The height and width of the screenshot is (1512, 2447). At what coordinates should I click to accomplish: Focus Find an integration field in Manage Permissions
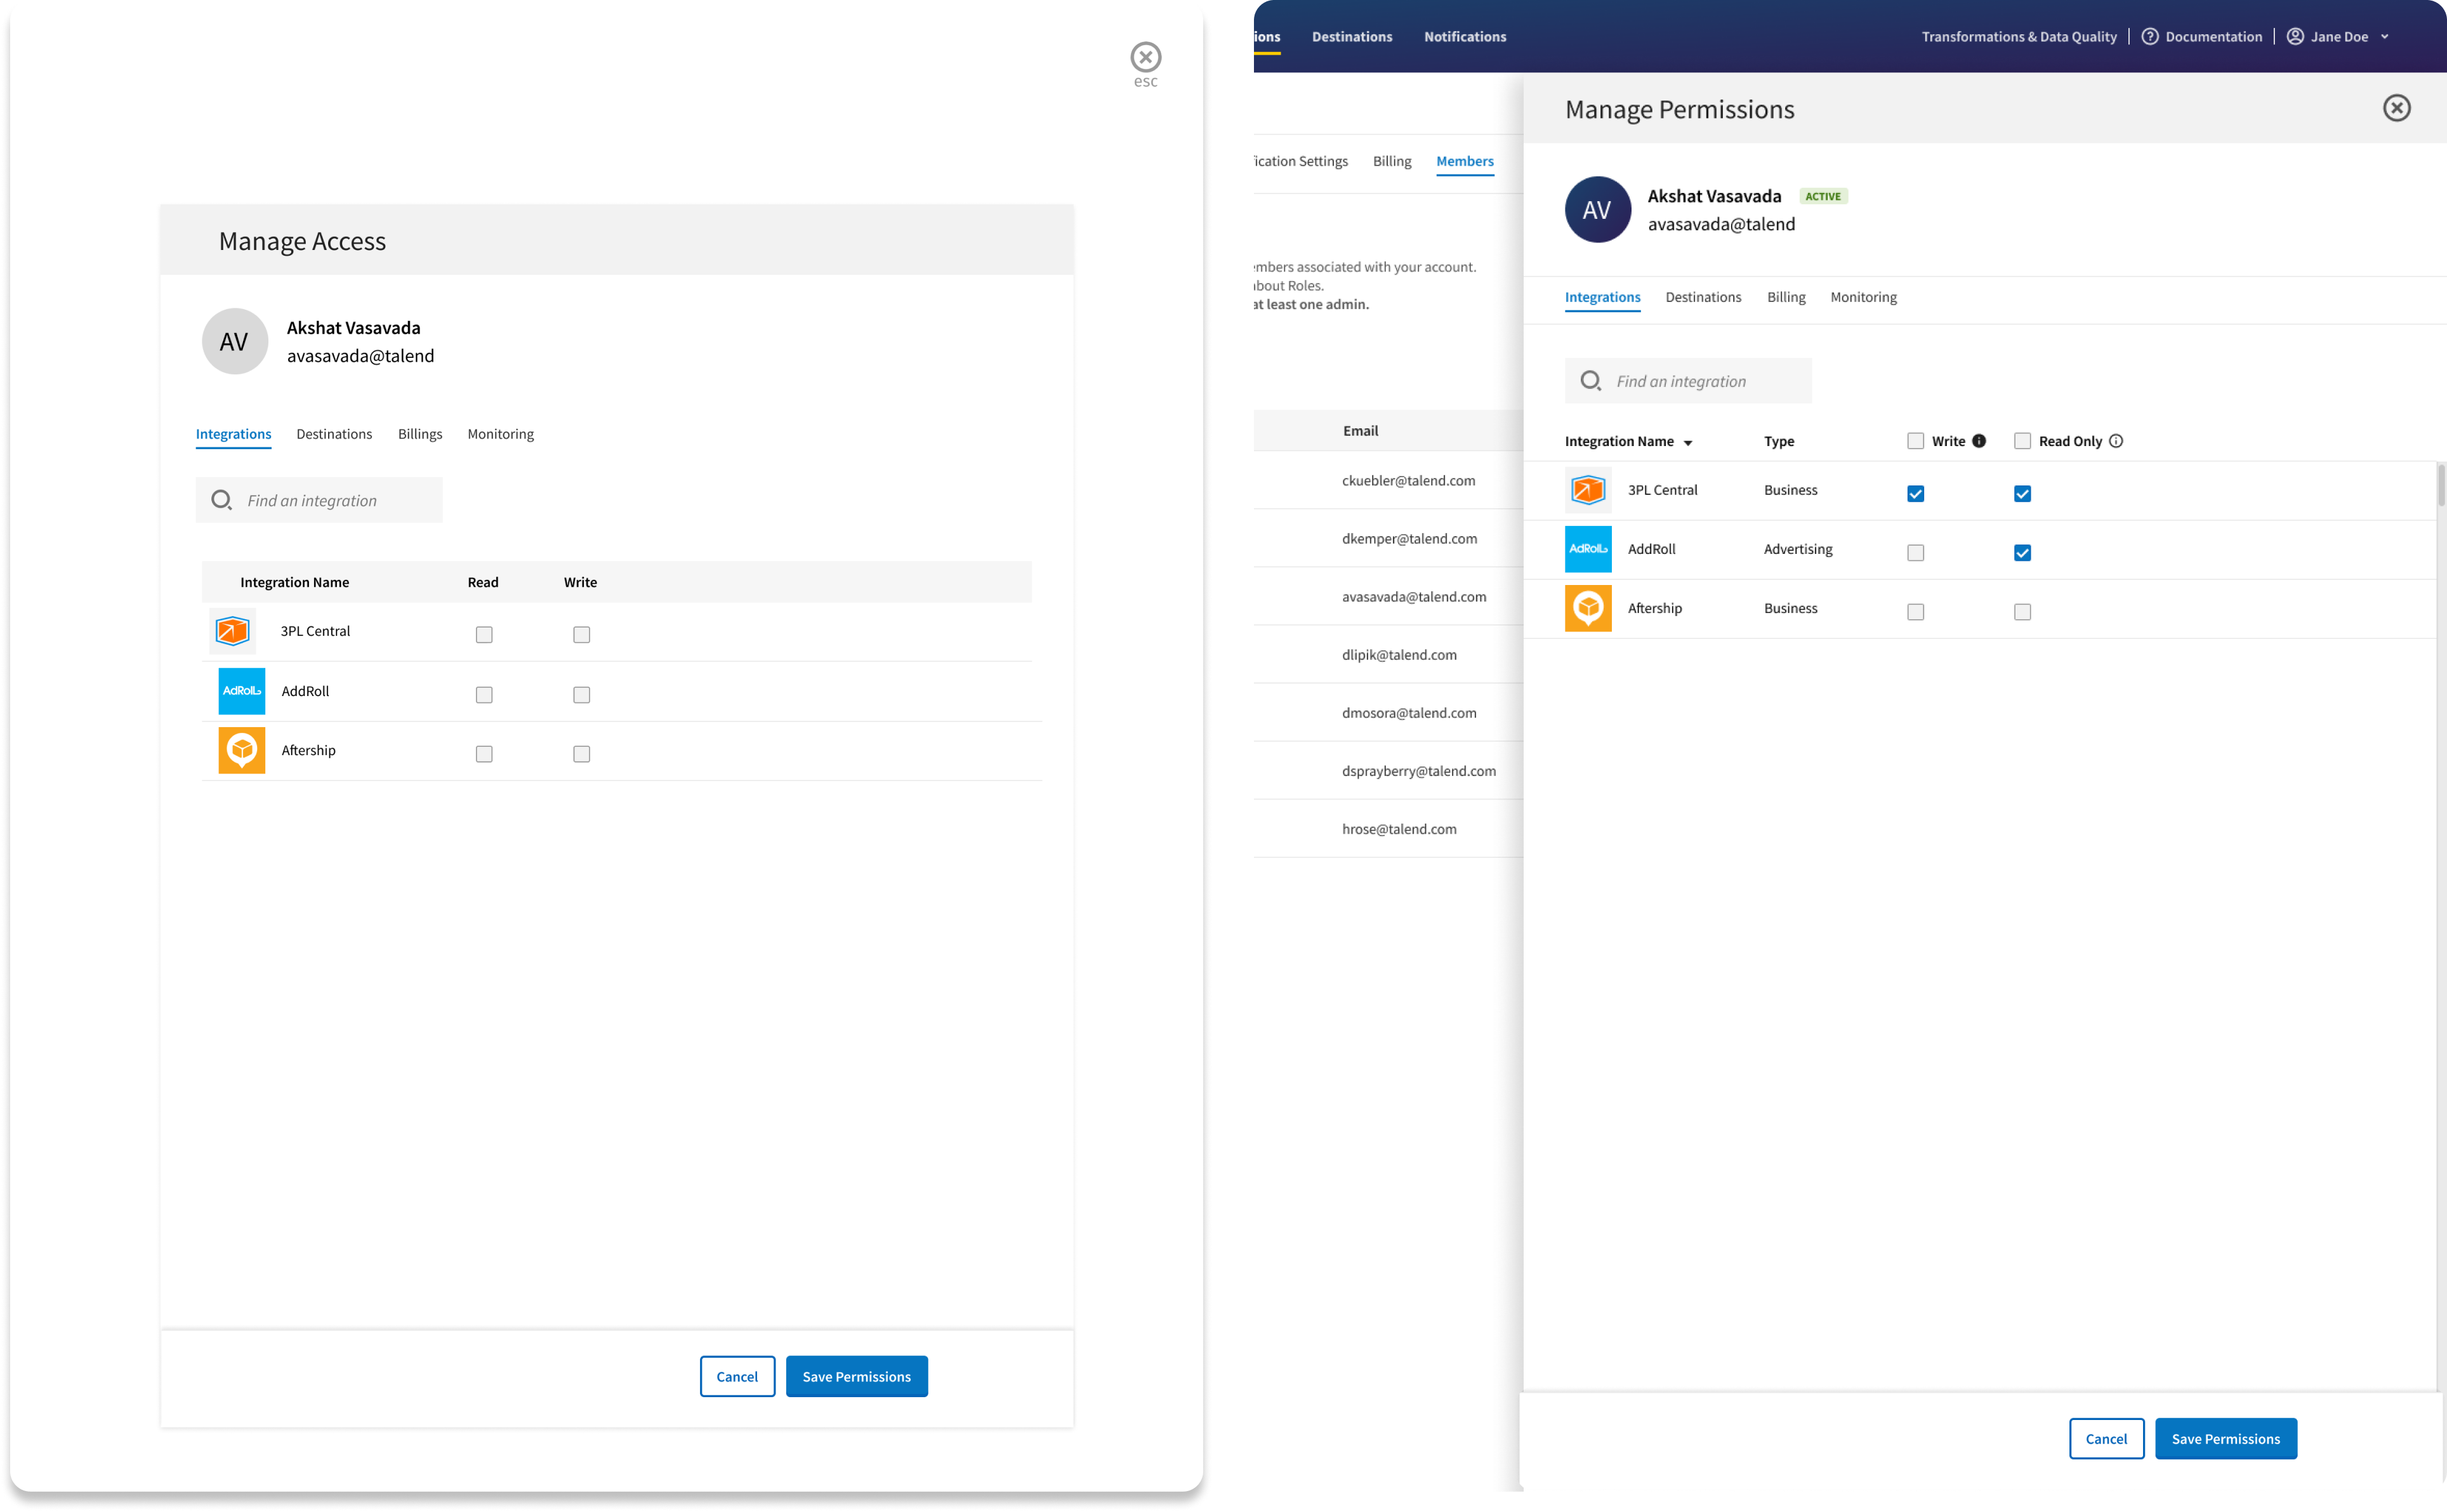[x=1705, y=381]
